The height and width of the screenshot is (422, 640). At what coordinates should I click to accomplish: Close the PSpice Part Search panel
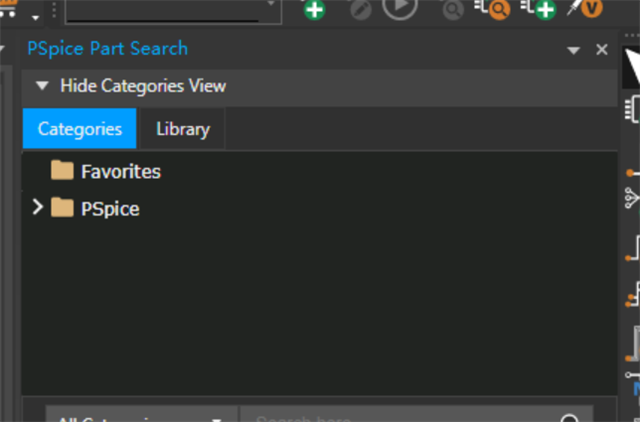pos(602,50)
